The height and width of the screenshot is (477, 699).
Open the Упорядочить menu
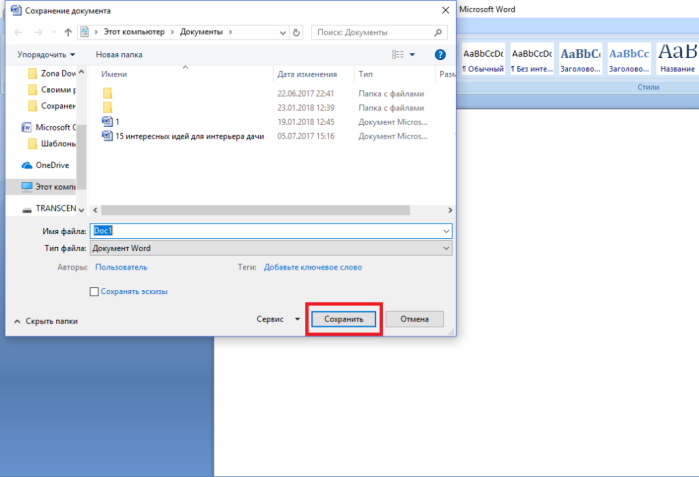coord(46,54)
